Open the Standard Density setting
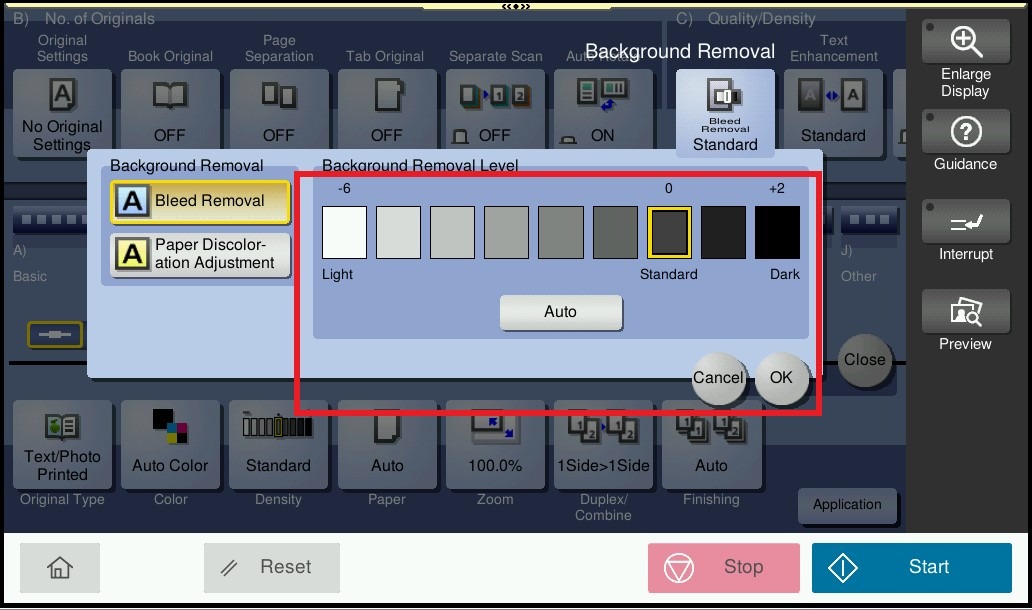Image resolution: width=1032 pixels, height=610 pixels. (278, 444)
